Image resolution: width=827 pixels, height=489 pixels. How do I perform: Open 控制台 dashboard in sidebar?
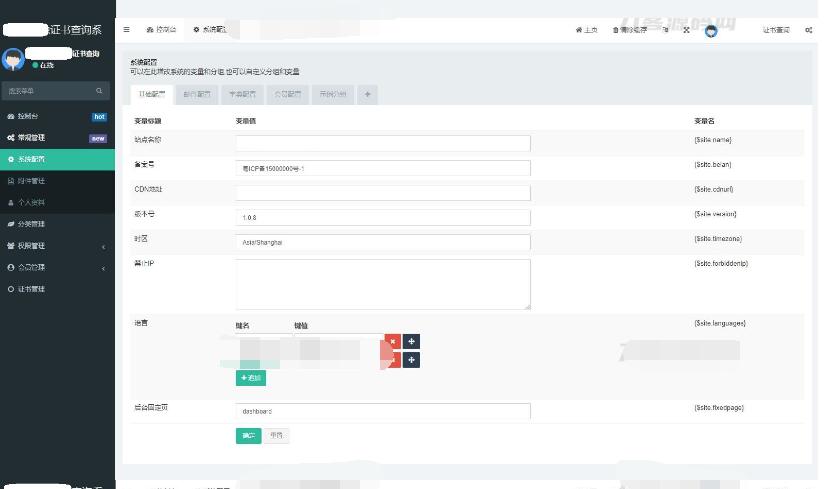(x=57, y=116)
